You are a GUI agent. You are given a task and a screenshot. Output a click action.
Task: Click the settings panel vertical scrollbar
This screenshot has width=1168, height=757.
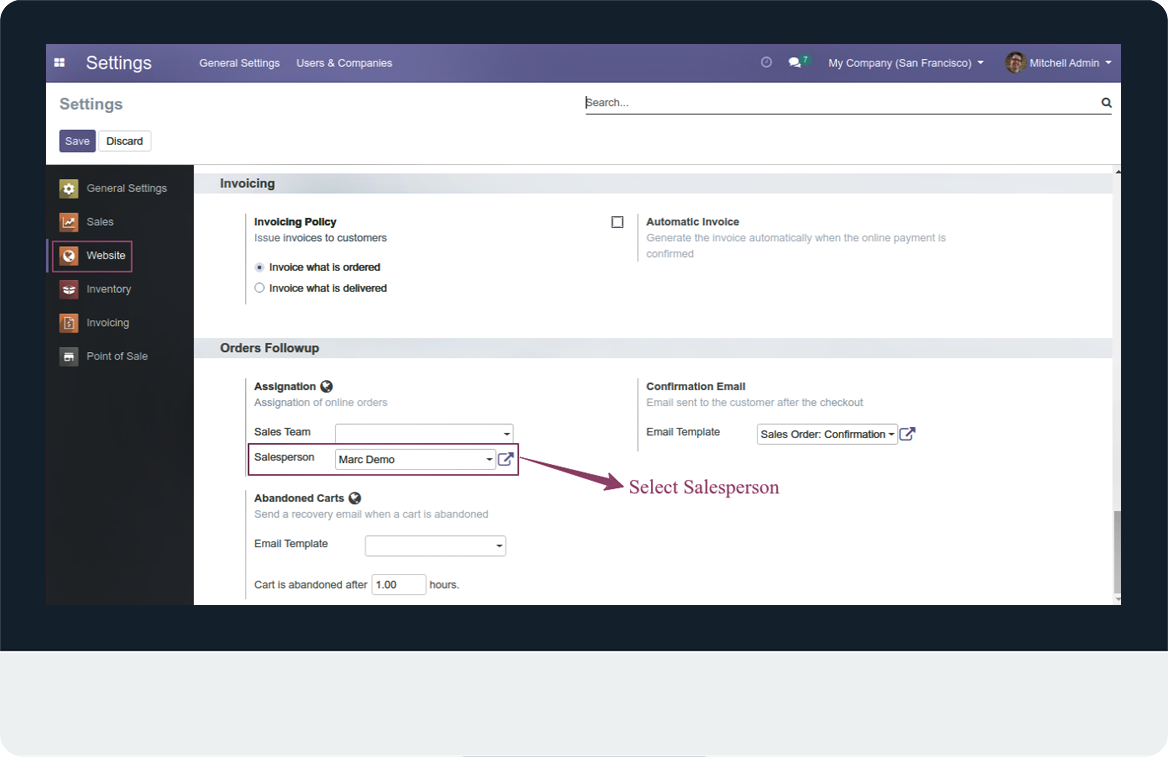[1117, 552]
